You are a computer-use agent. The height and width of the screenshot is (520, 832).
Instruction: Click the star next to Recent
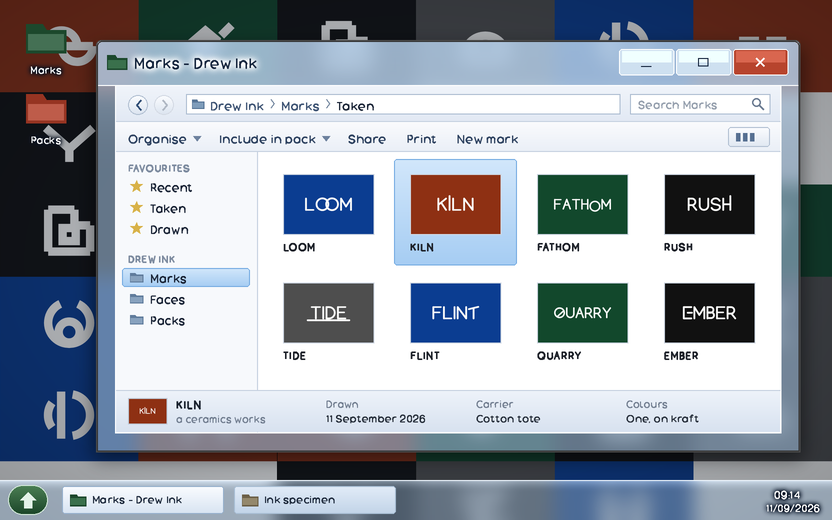pyautogui.click(x=136, y=187)
